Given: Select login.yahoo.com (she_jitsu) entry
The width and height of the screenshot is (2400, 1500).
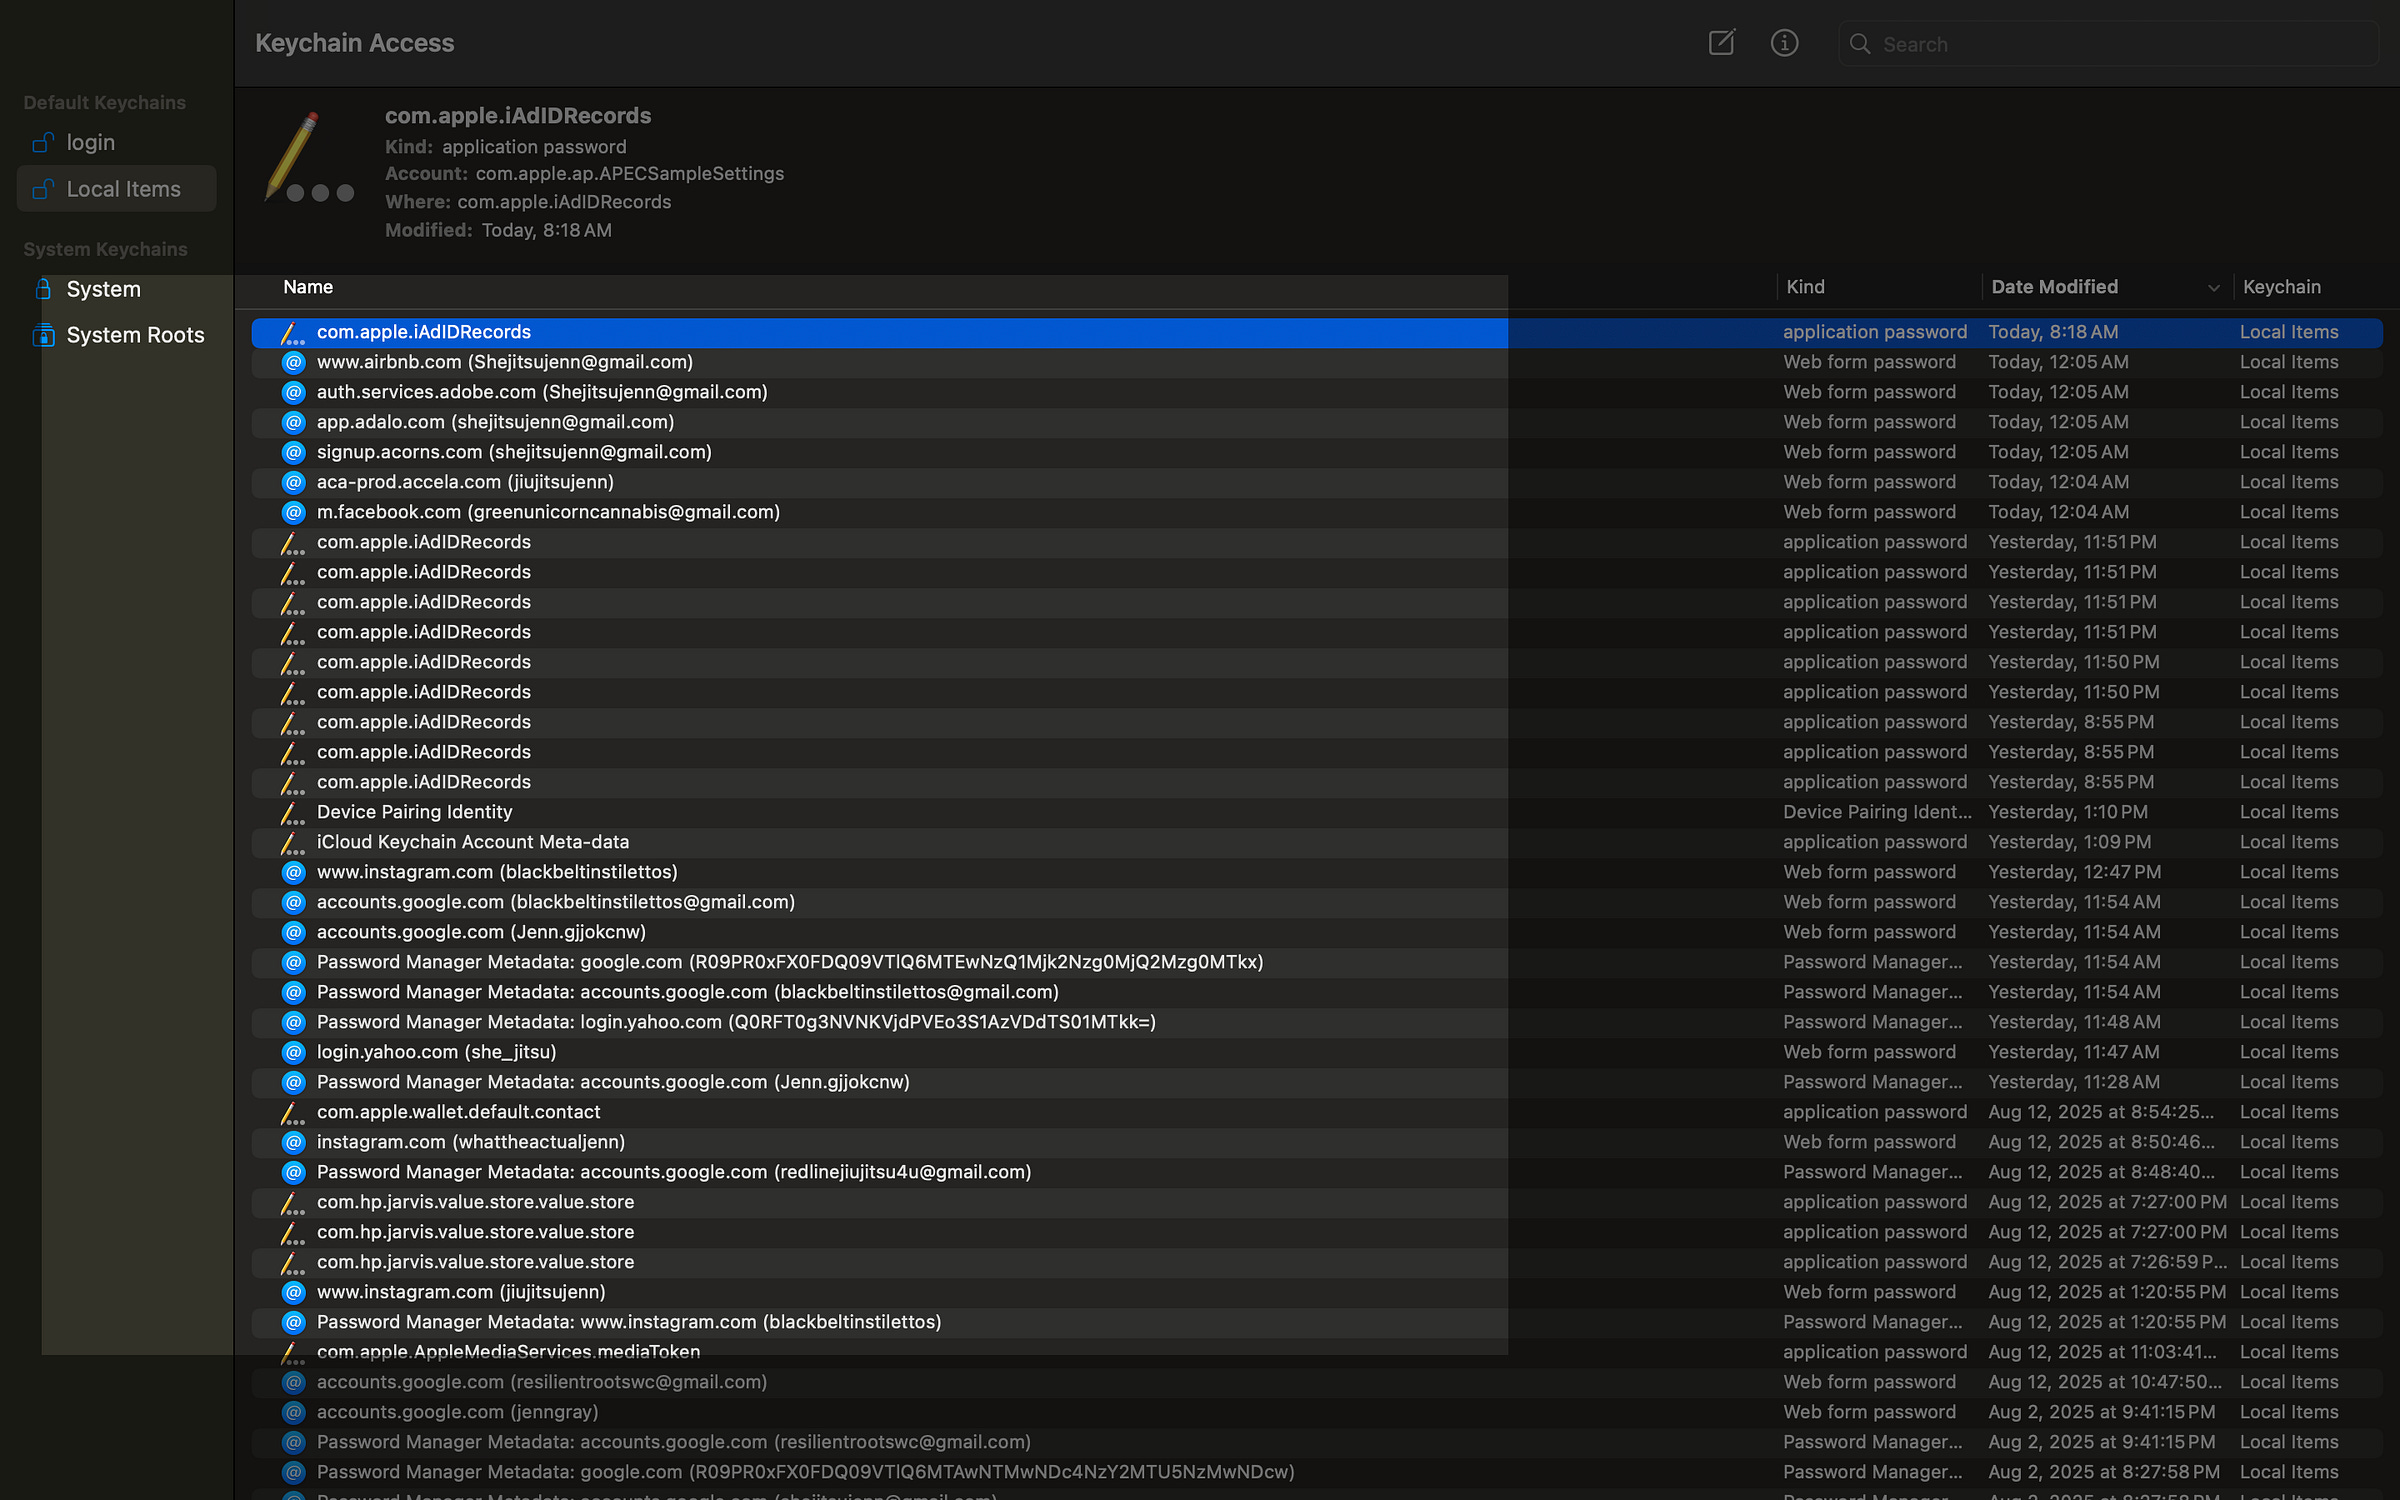Looking at the screenshot, I should (436, 1052).
